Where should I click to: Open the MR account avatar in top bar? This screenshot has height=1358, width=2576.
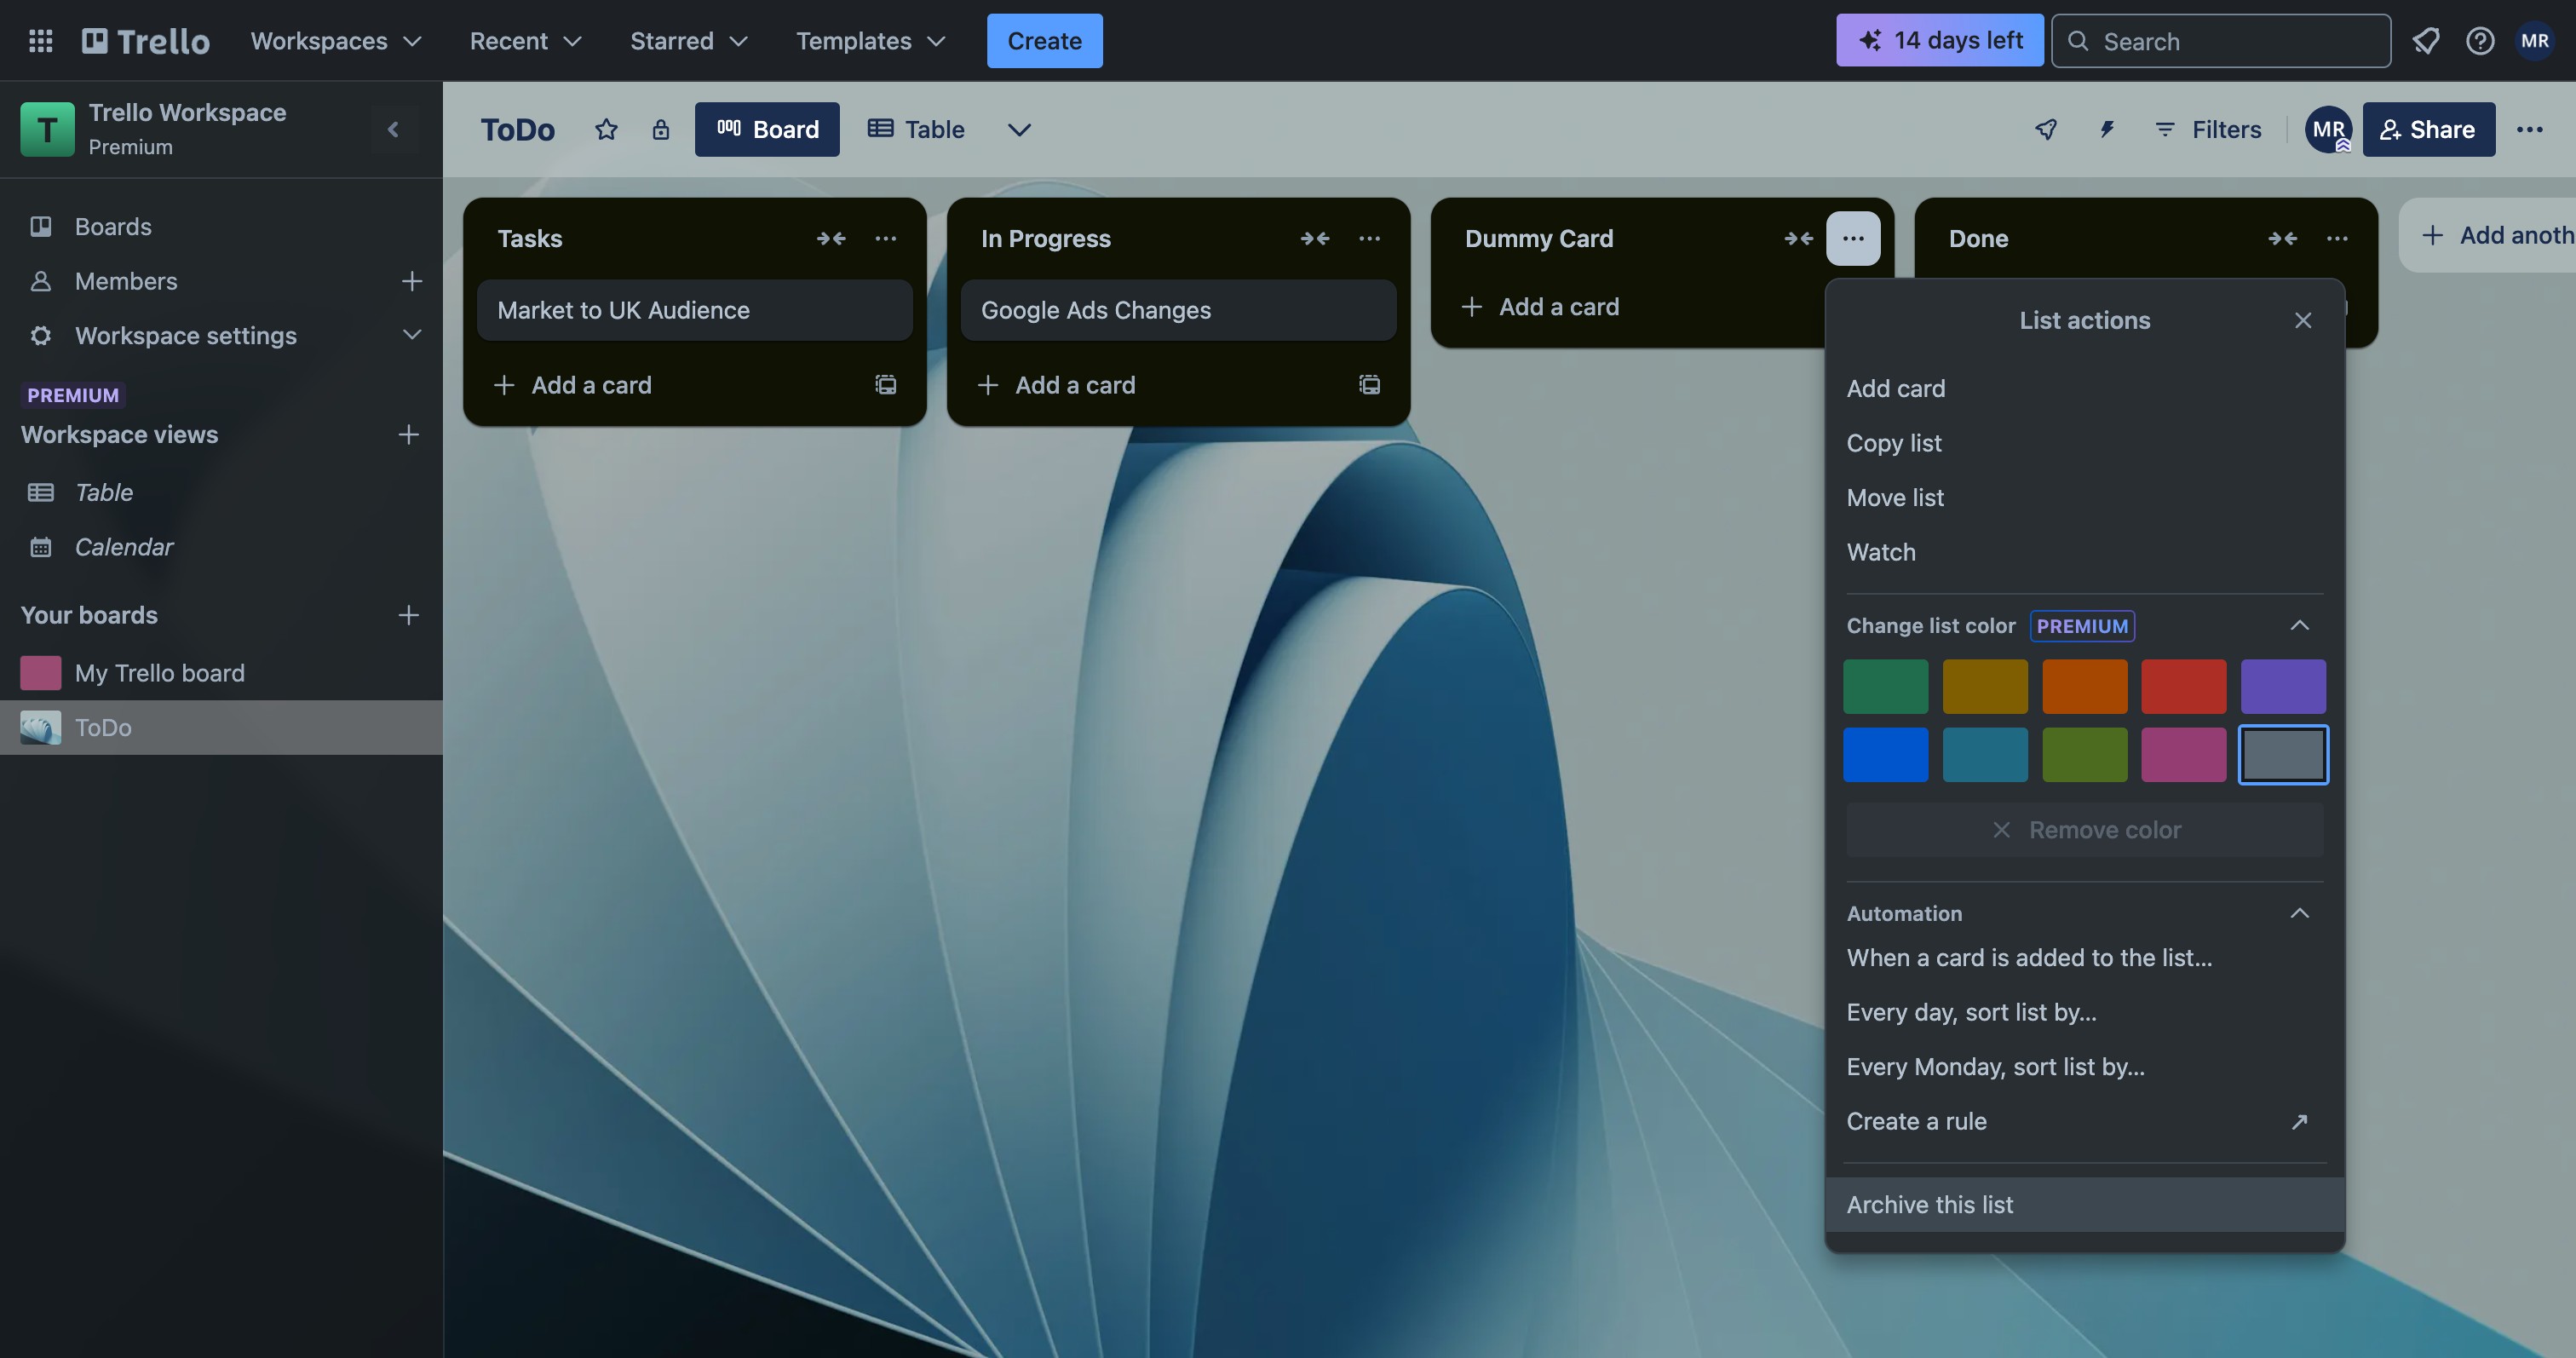(x=2534, y=41)
